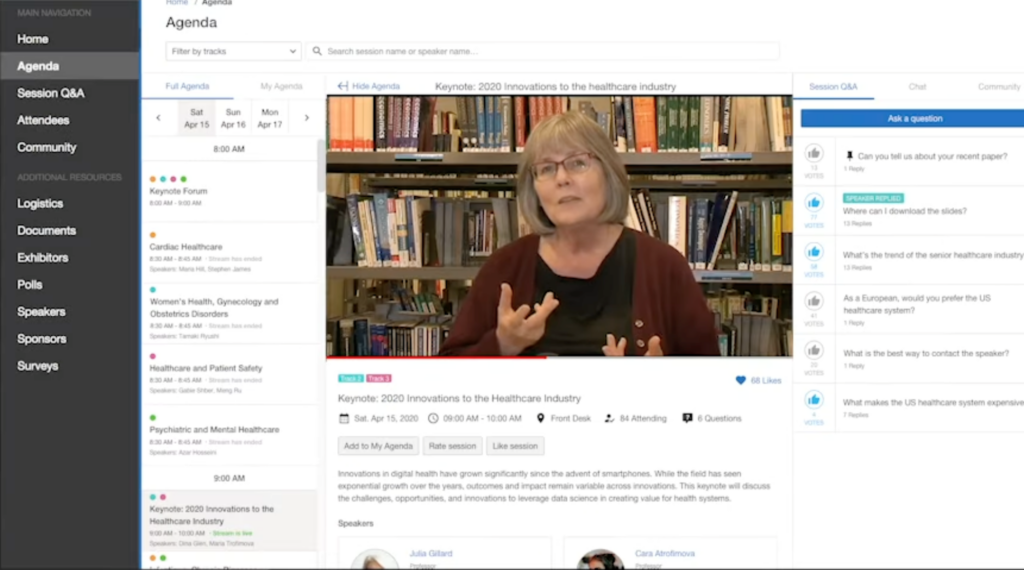Select Mon Apr 17 date
The height and width of the screenshot is (570, 1024).
pyautogui.click(x=270, y=118)
